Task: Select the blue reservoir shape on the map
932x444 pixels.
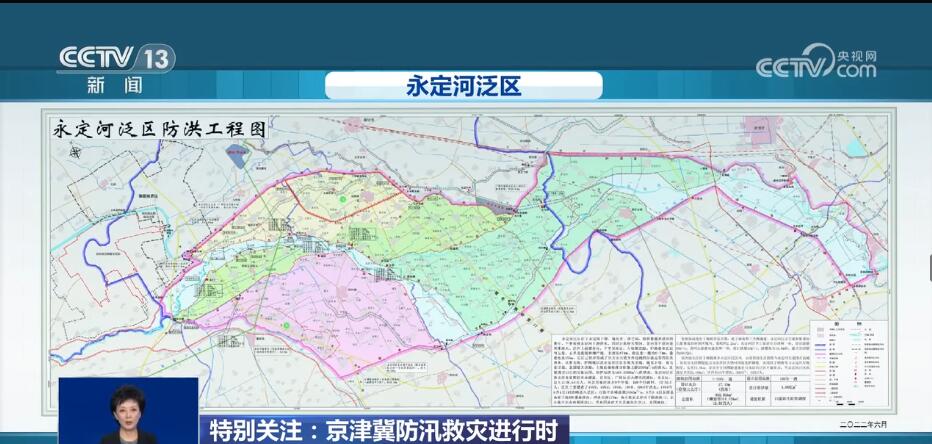Action: tap(238, 154)
